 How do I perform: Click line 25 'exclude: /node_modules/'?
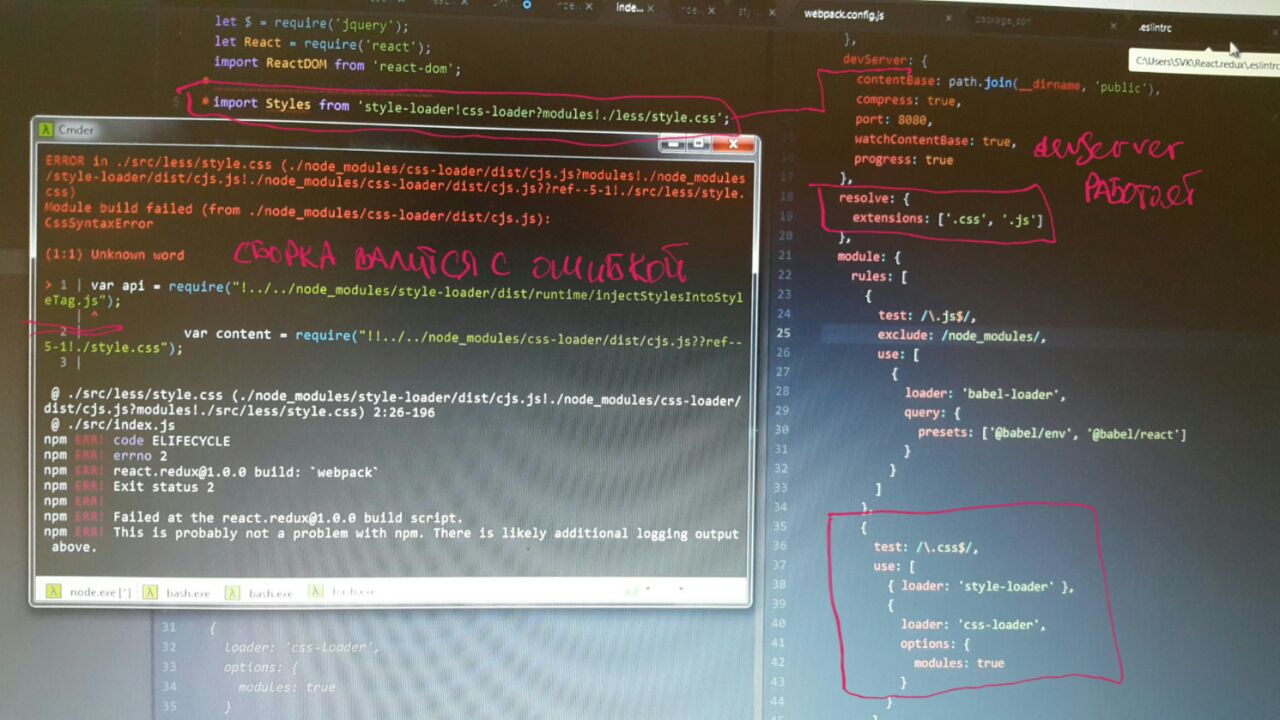(961, 336)
